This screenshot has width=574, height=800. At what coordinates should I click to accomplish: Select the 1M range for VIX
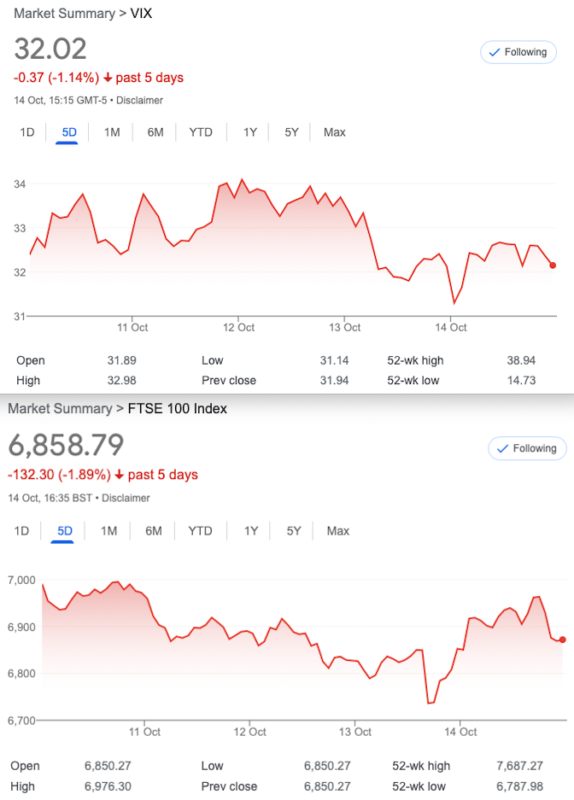pyautogui.click(x=112, y=133)
